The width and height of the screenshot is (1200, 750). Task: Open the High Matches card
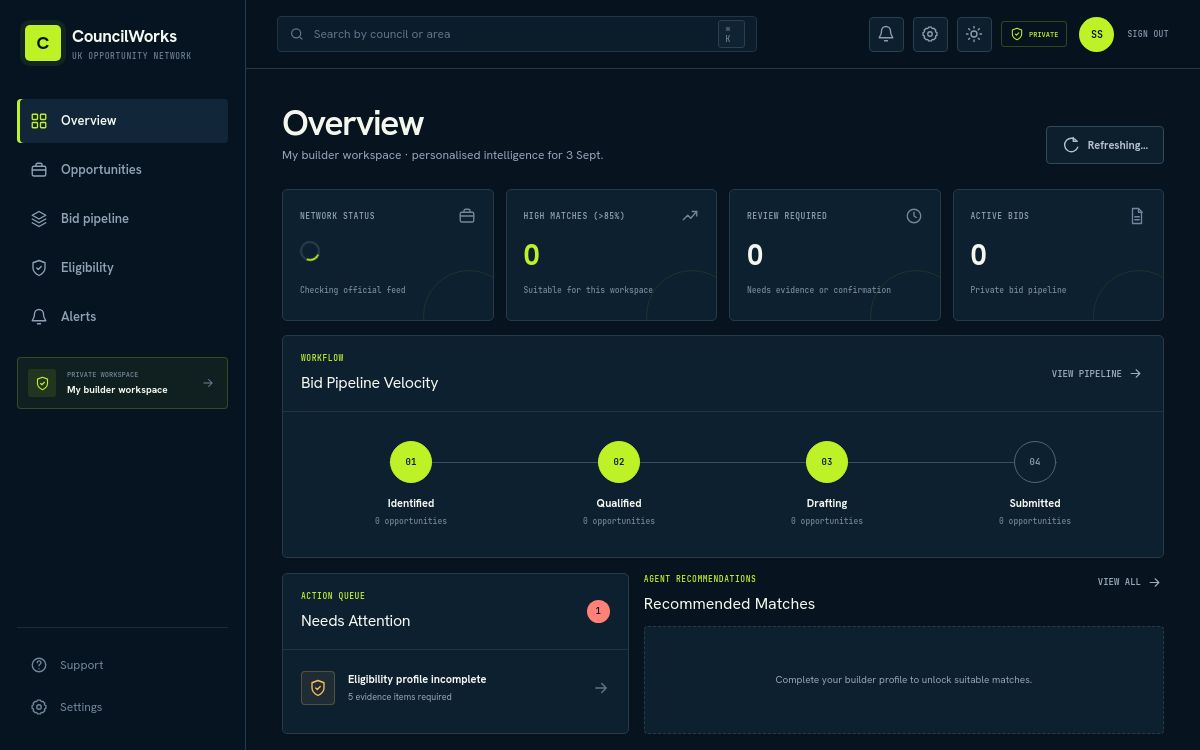click(x=611, y=255)
